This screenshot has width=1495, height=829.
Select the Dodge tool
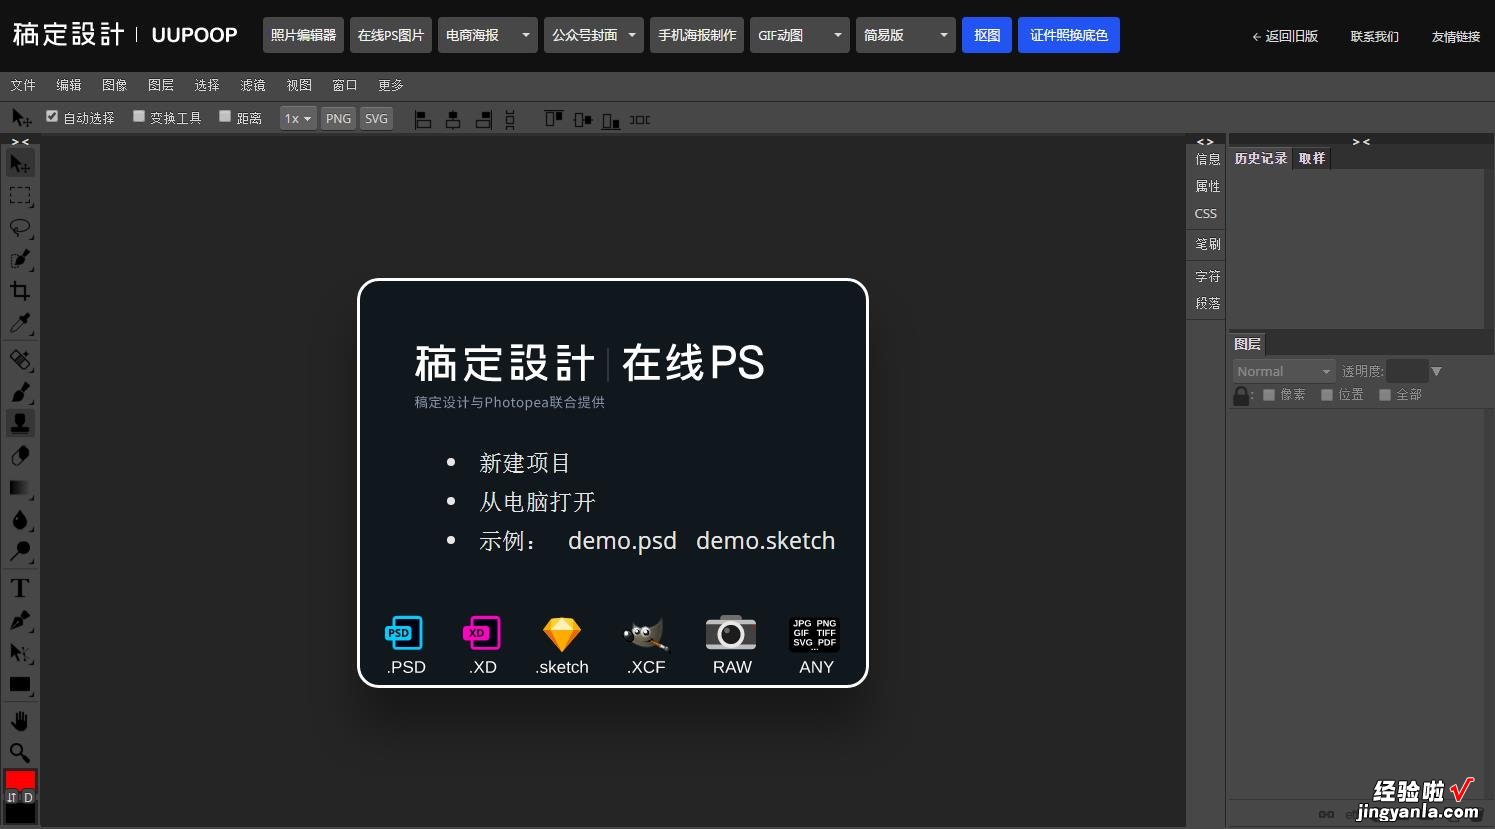coord(20,551)
